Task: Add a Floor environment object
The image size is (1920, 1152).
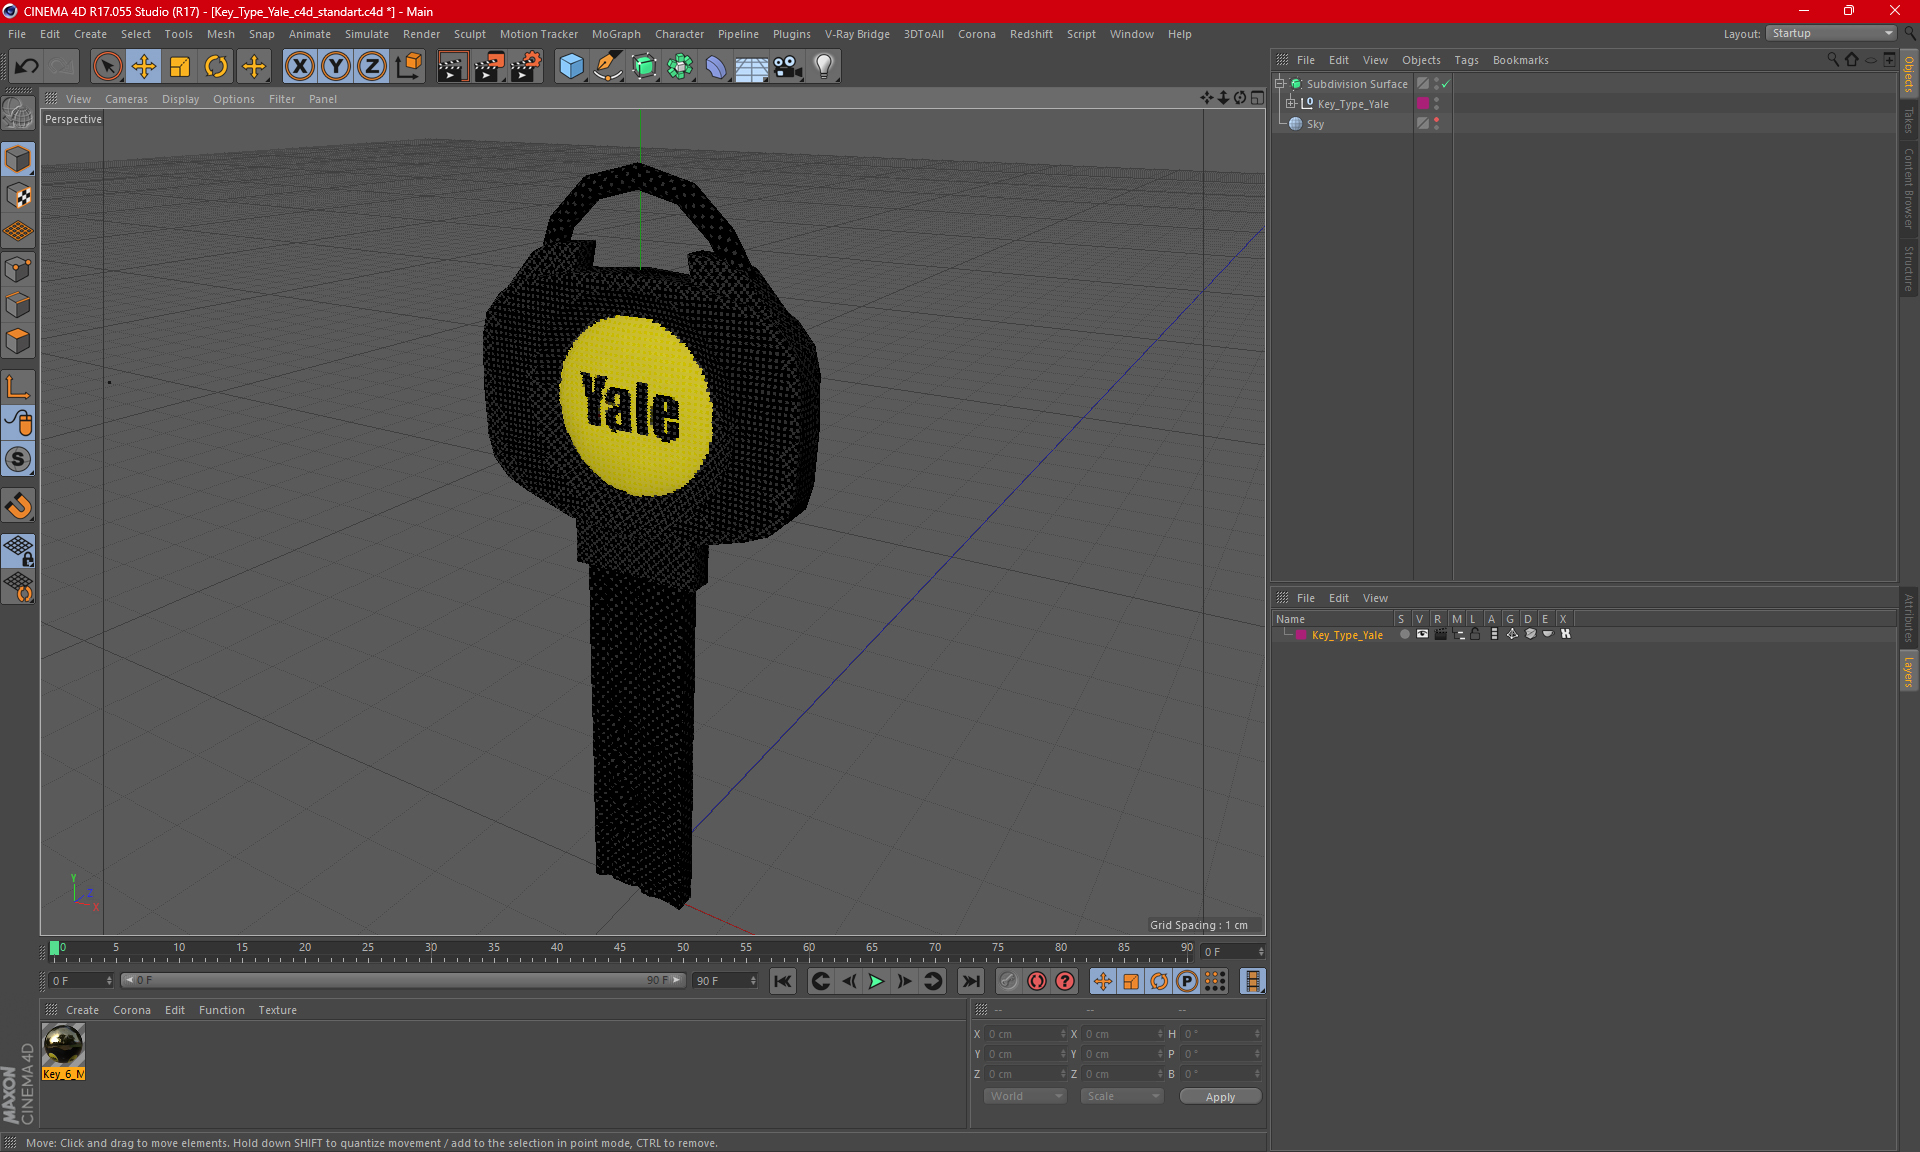Action: 752,66
